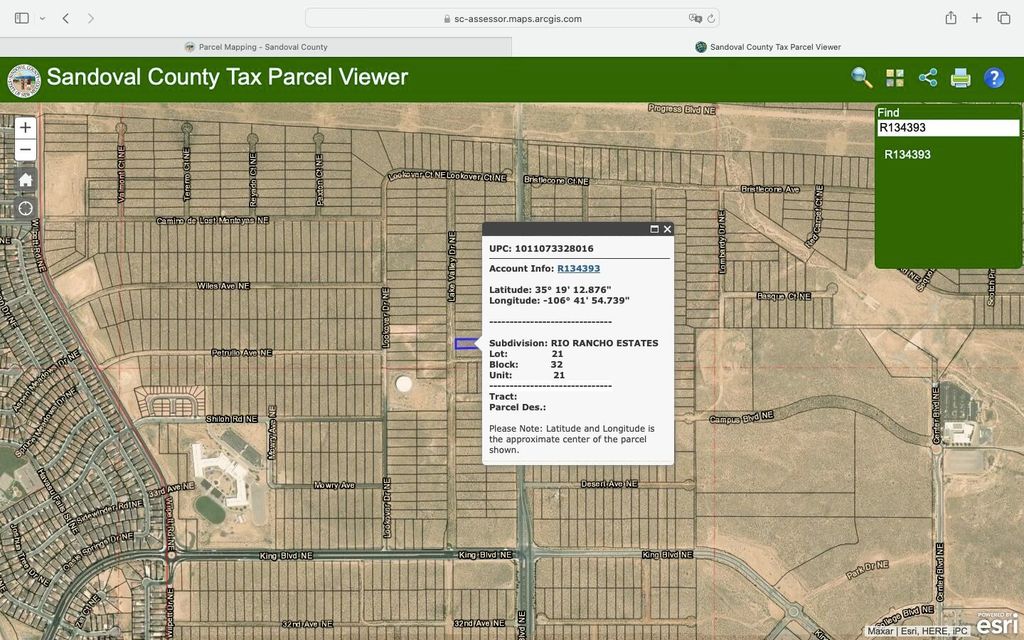This screenshot has width=1024, height=640.
Task: Open the Account Info R134393 link
Action: tap(578, 268)
